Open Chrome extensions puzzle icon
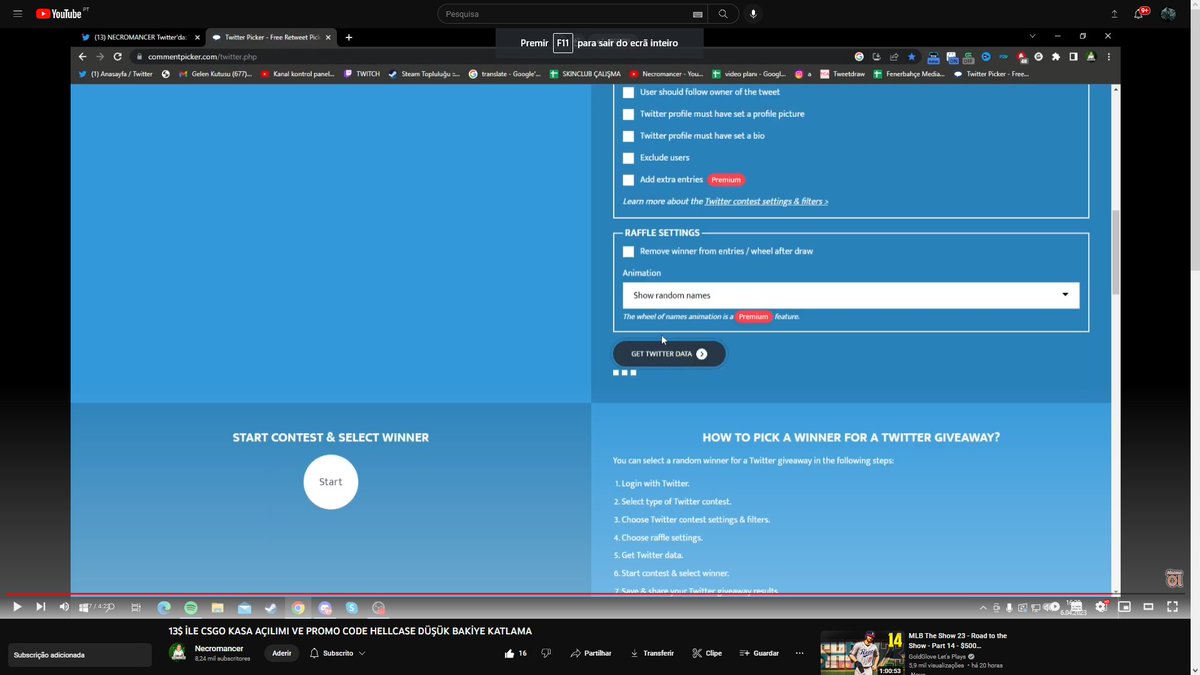Image resolution: width=1200 pixels, height=675 pixels. (1056, 57)
